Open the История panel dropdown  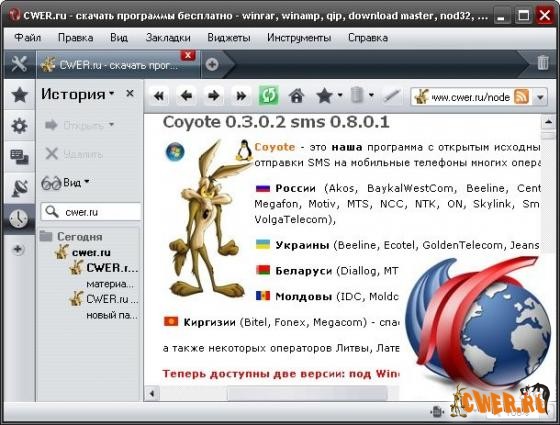tap(112, 94)
